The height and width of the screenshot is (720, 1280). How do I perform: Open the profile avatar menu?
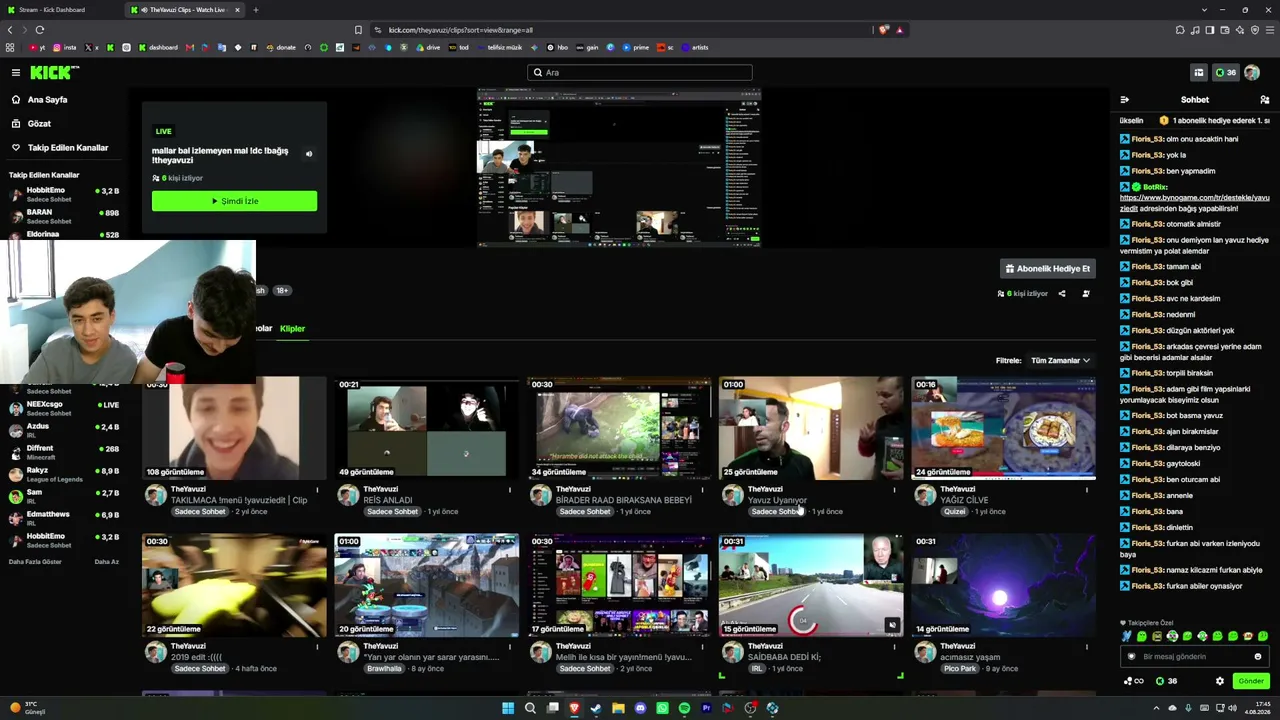[x=1252, y=72]
